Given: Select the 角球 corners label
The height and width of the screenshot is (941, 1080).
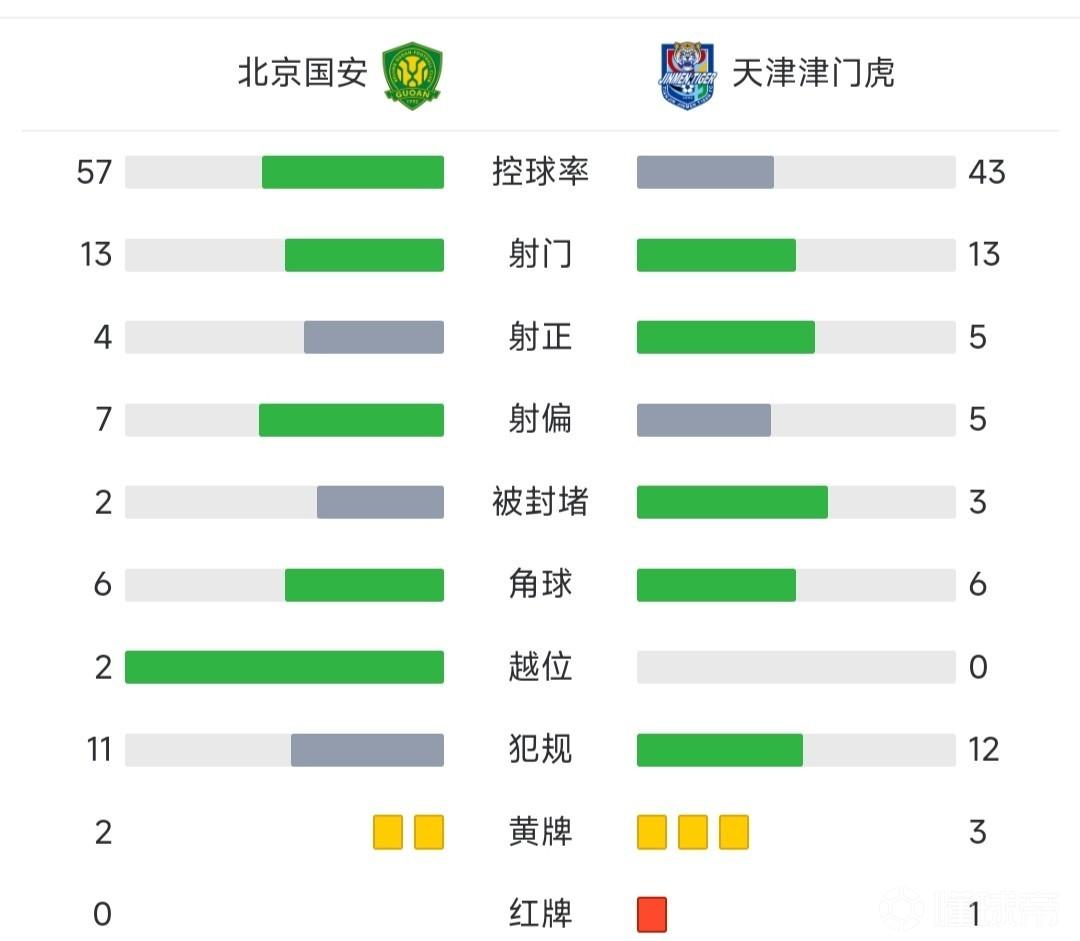Looking at the screenshot, I should coord(540,584).
